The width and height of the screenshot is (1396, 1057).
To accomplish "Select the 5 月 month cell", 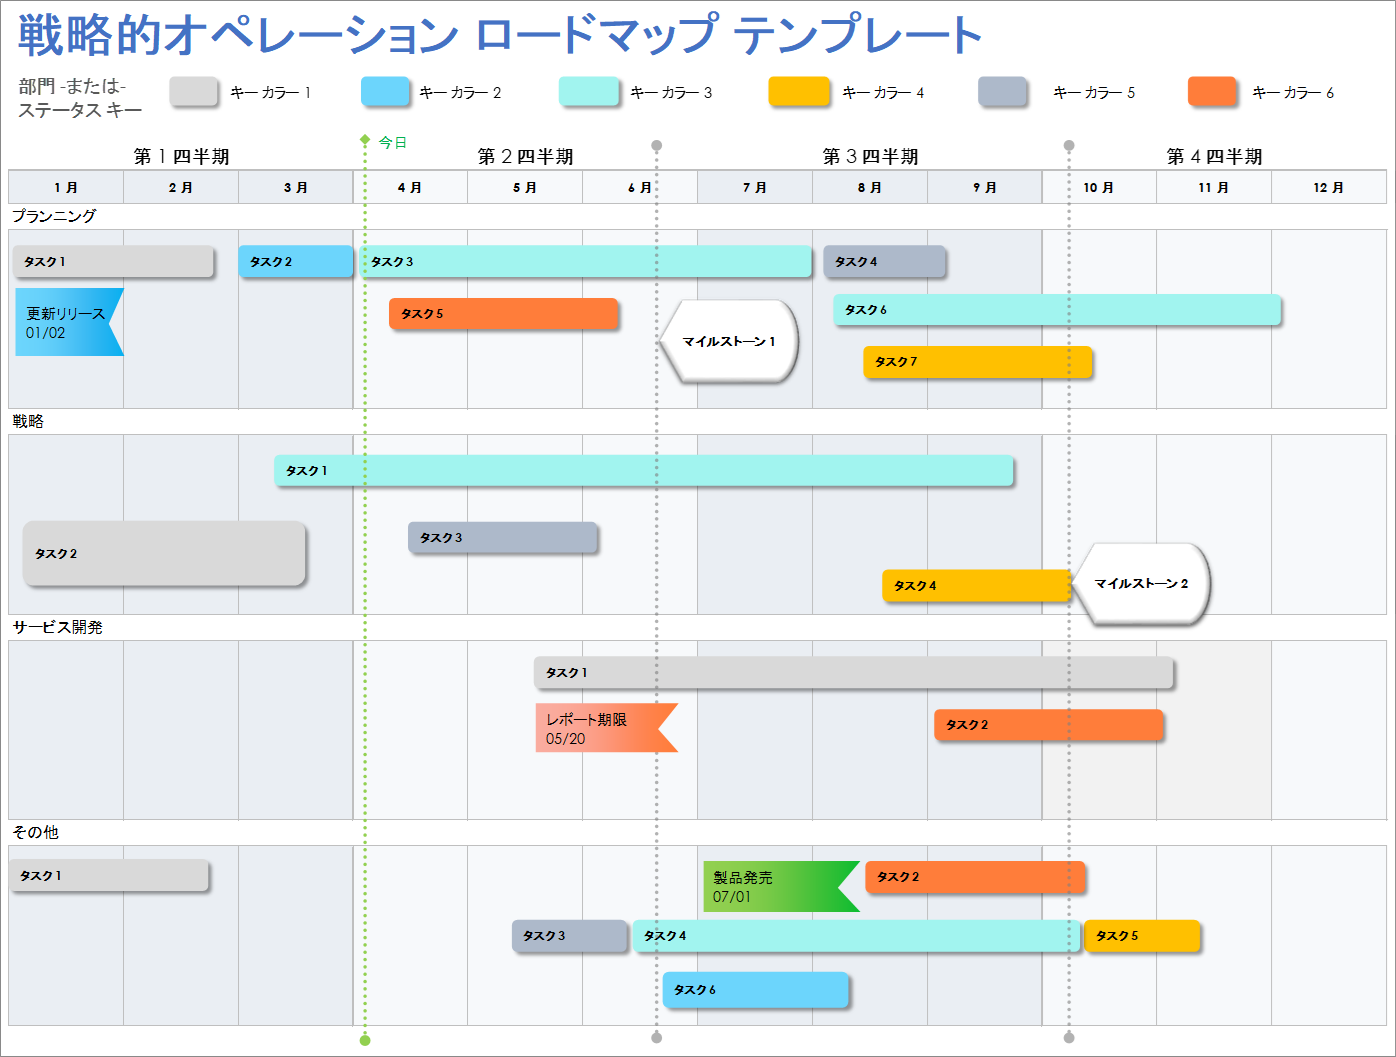I will click(x=525, y=187).
